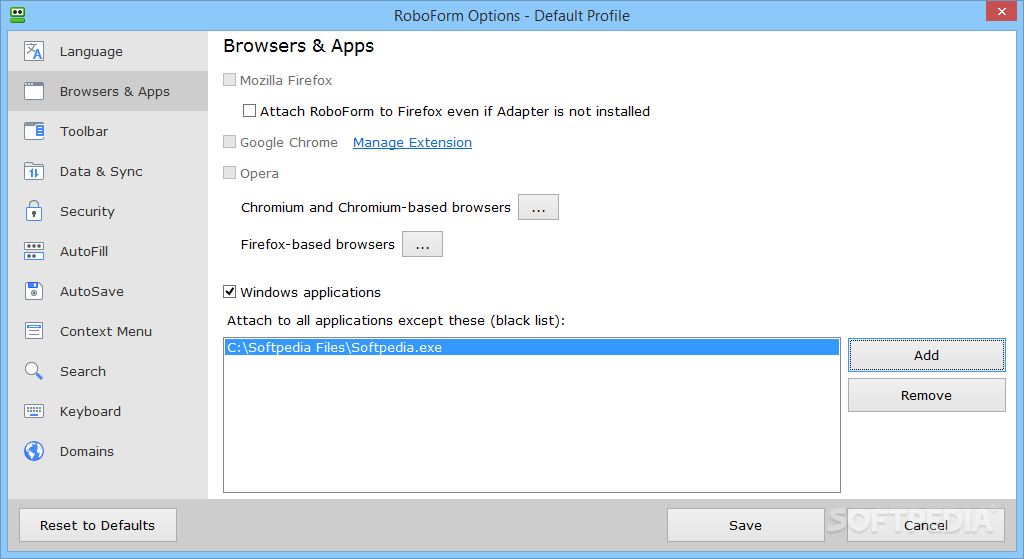The height and width of the screenshot is (559, 1024).
Task: Save the options
Action: [x=745, y=525]
